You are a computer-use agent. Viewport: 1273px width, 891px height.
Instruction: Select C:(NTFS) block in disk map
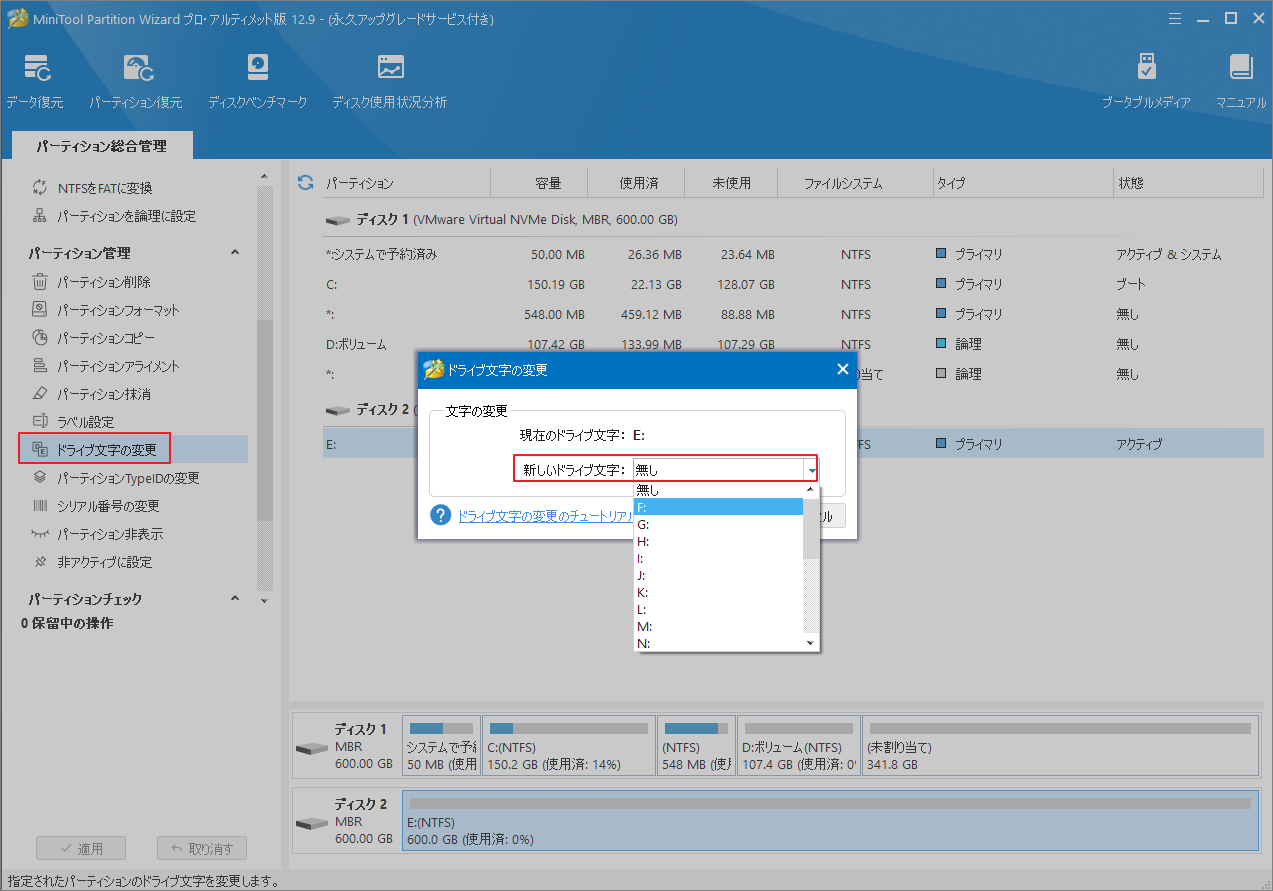tap(568, 746)
